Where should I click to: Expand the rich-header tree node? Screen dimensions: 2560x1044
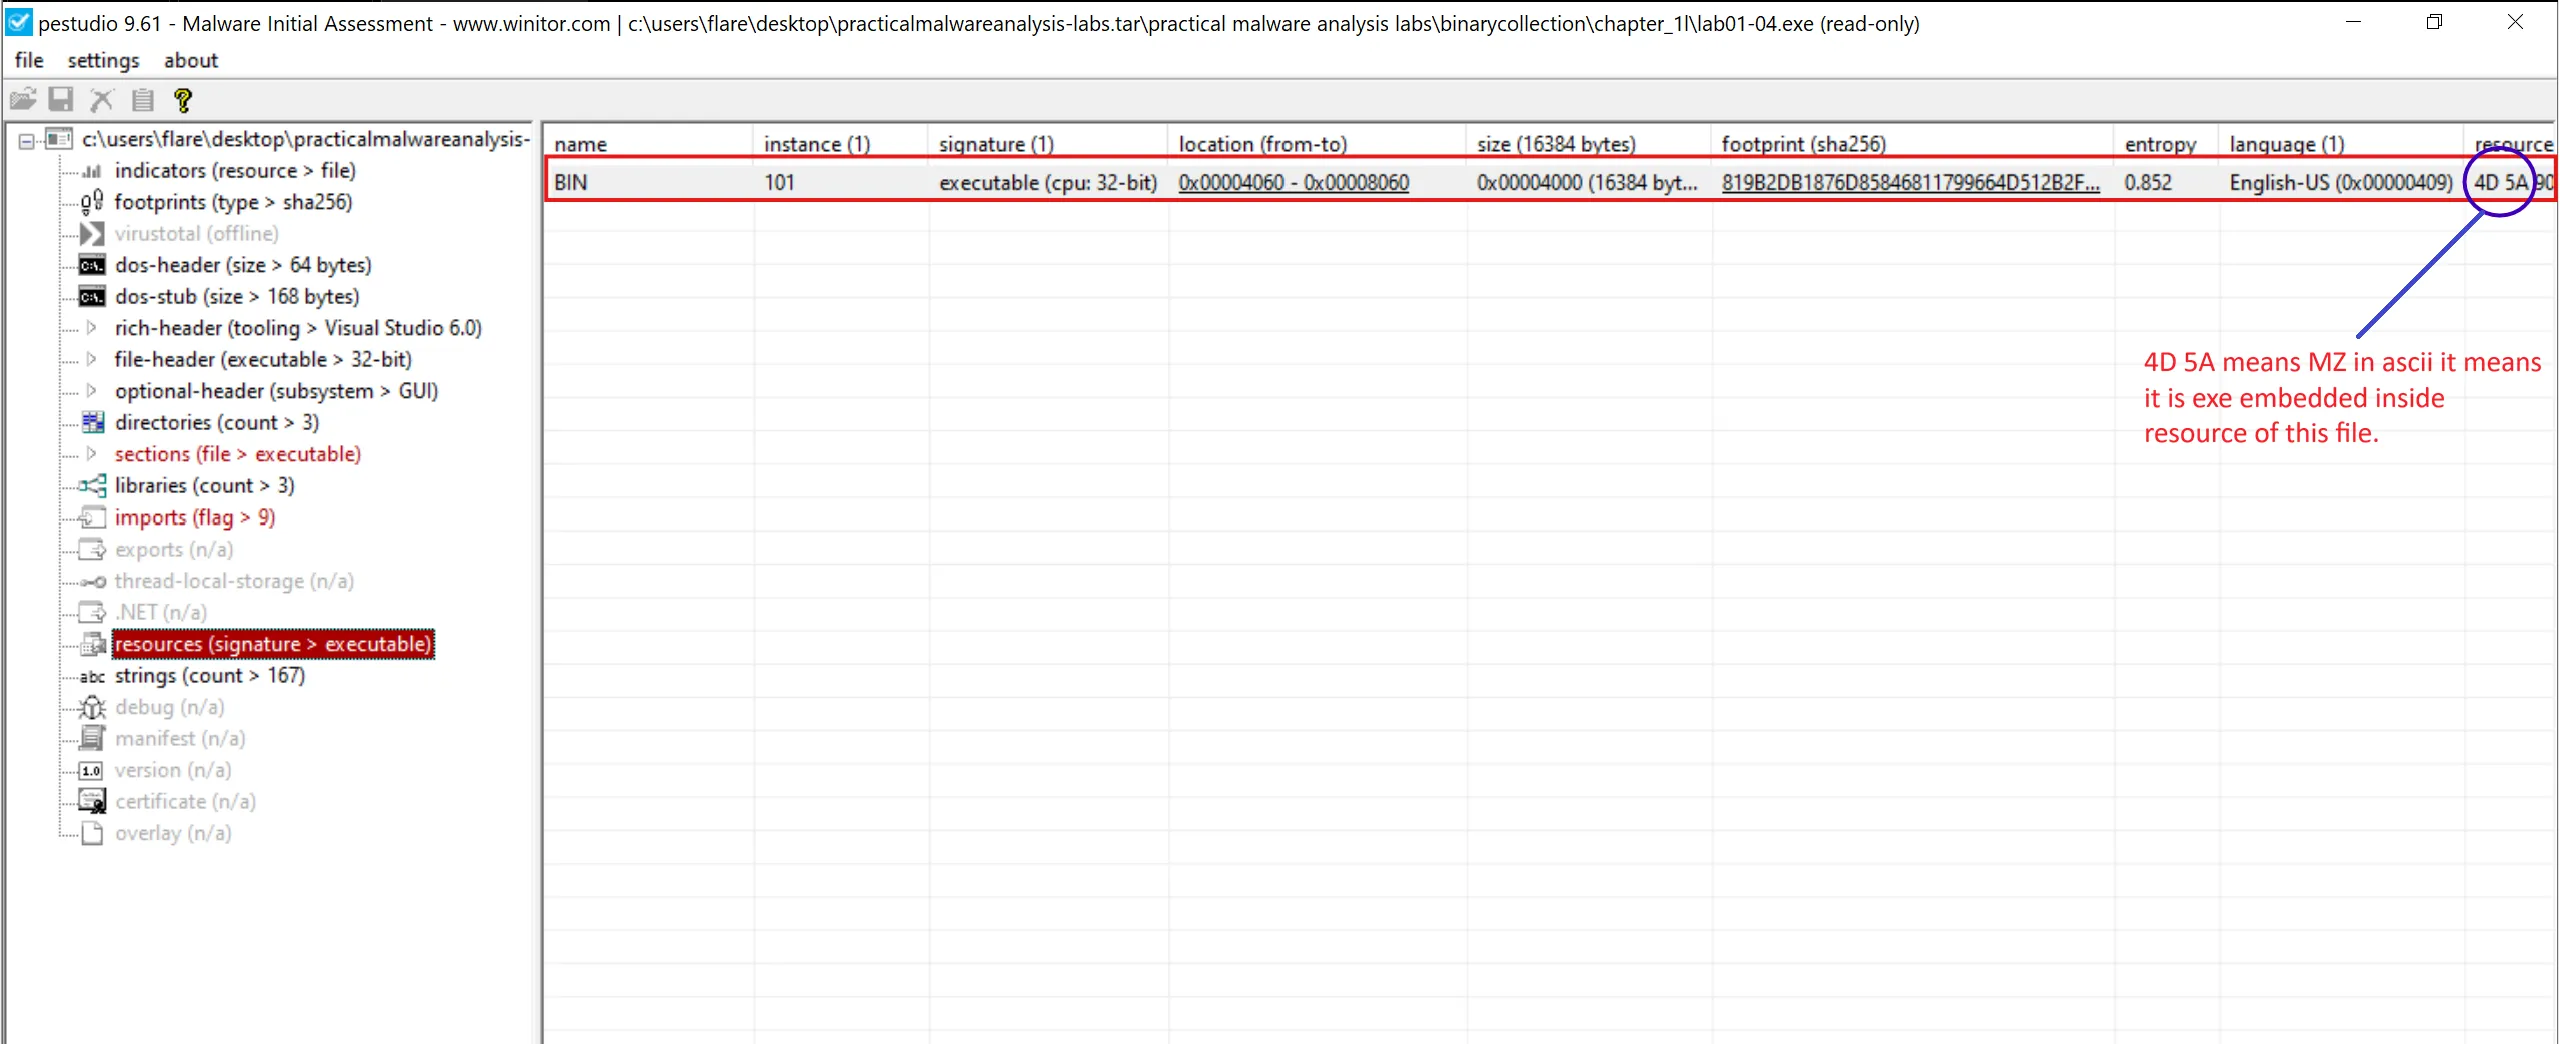(x=91, y=328)
